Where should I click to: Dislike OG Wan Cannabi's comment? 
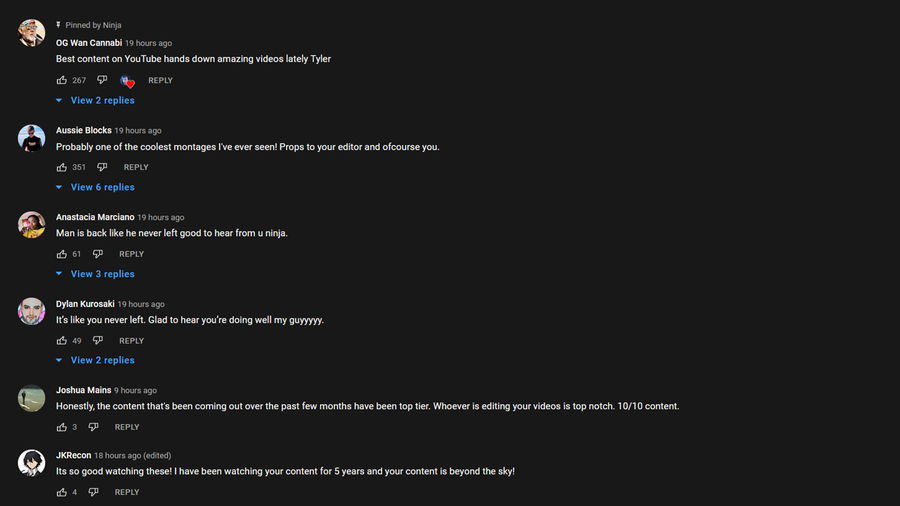pyautogui.click(x=102, y=80)
